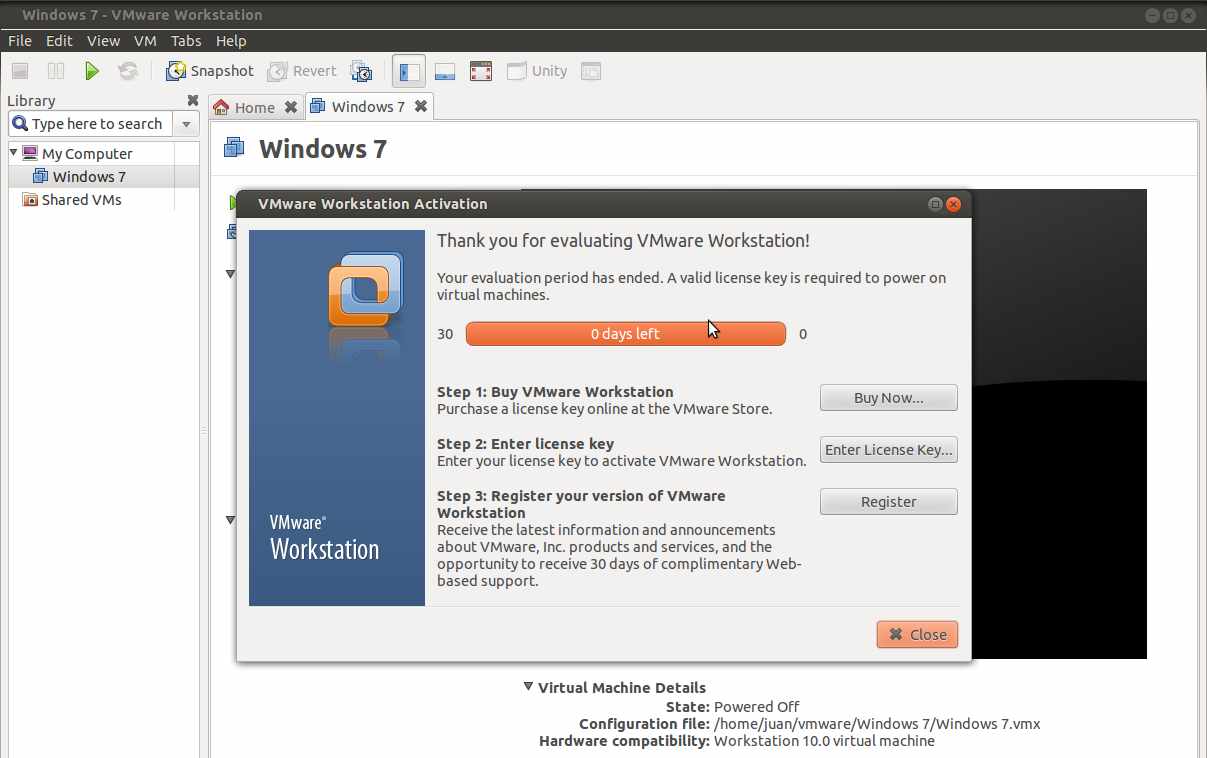Click the 0 days left progress bar
The width and height of the screenshot is (1207, 758).
(626, 334)
